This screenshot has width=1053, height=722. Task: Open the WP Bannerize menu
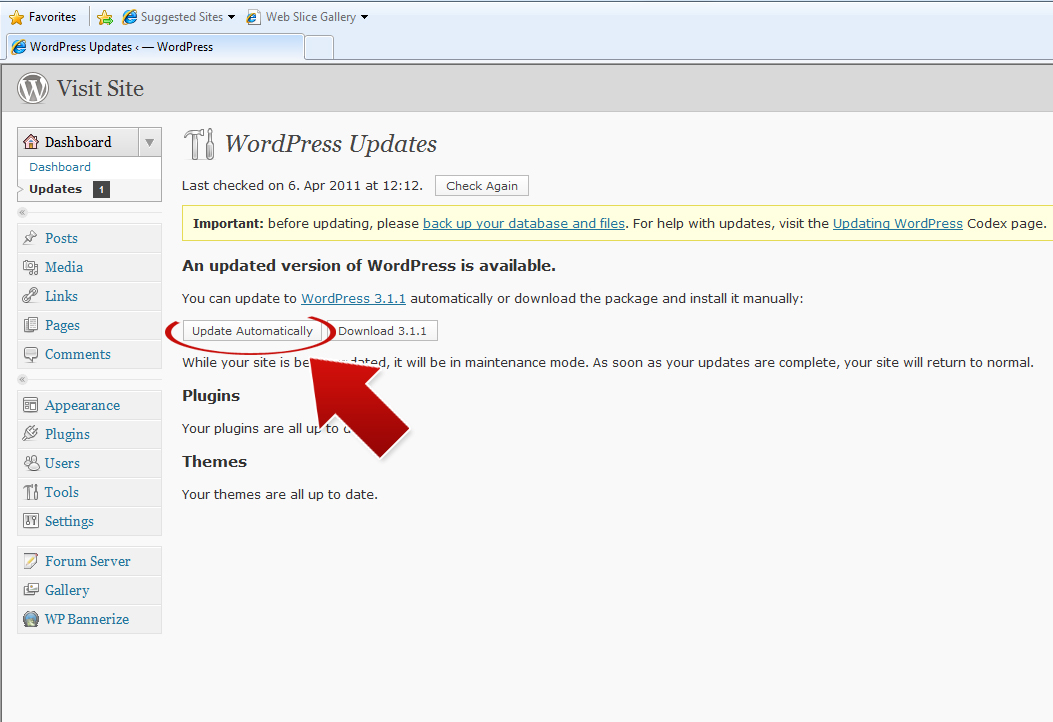coord(87,619)
